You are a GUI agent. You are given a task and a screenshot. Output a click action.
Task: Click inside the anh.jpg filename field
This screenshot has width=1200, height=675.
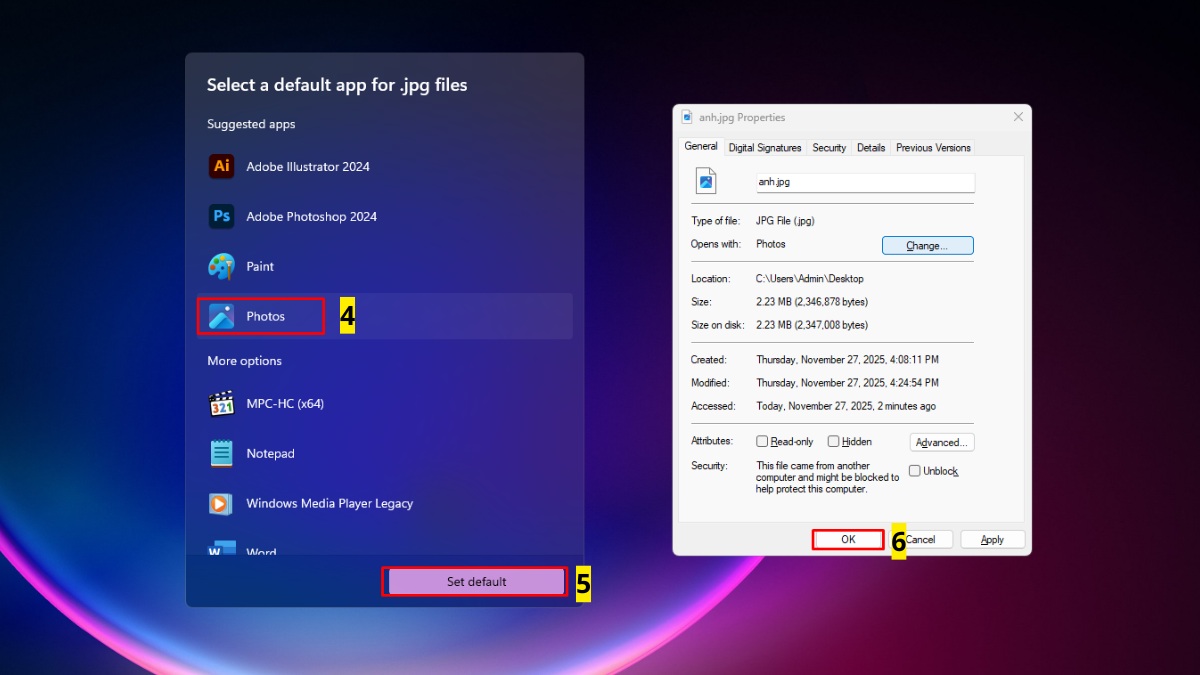865,183
